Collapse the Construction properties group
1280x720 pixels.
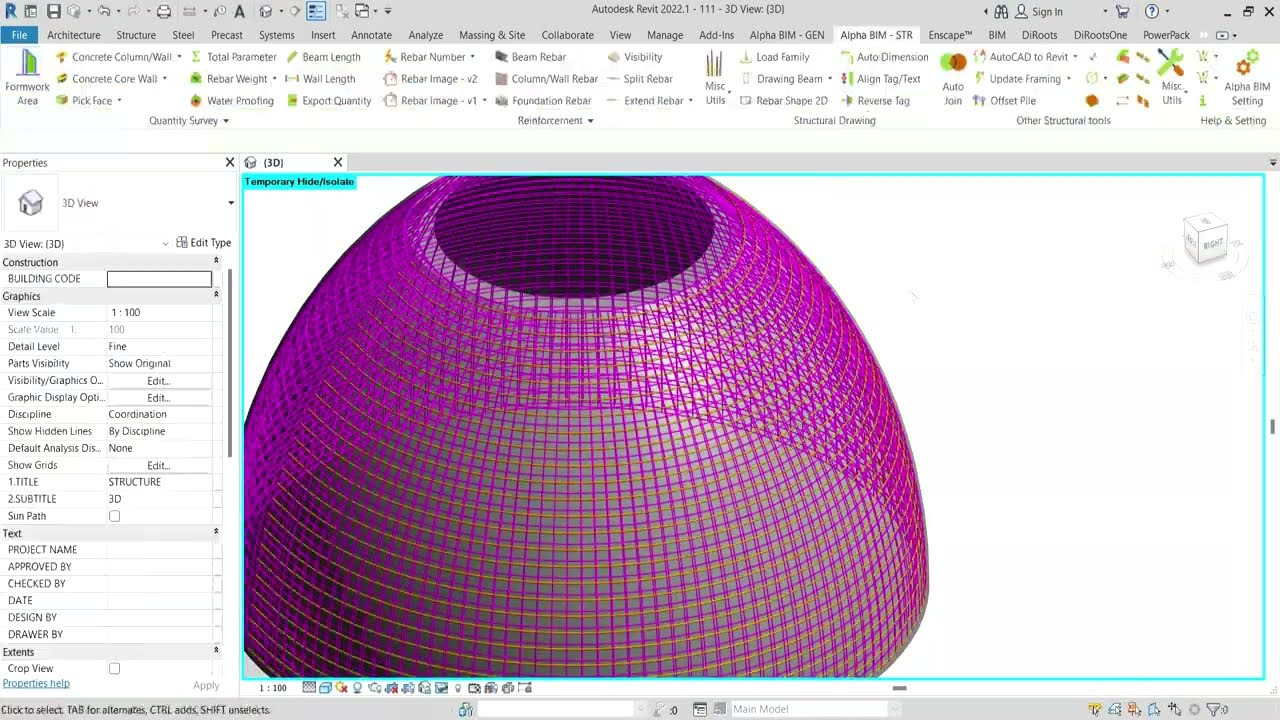click(x=216, y=262)
